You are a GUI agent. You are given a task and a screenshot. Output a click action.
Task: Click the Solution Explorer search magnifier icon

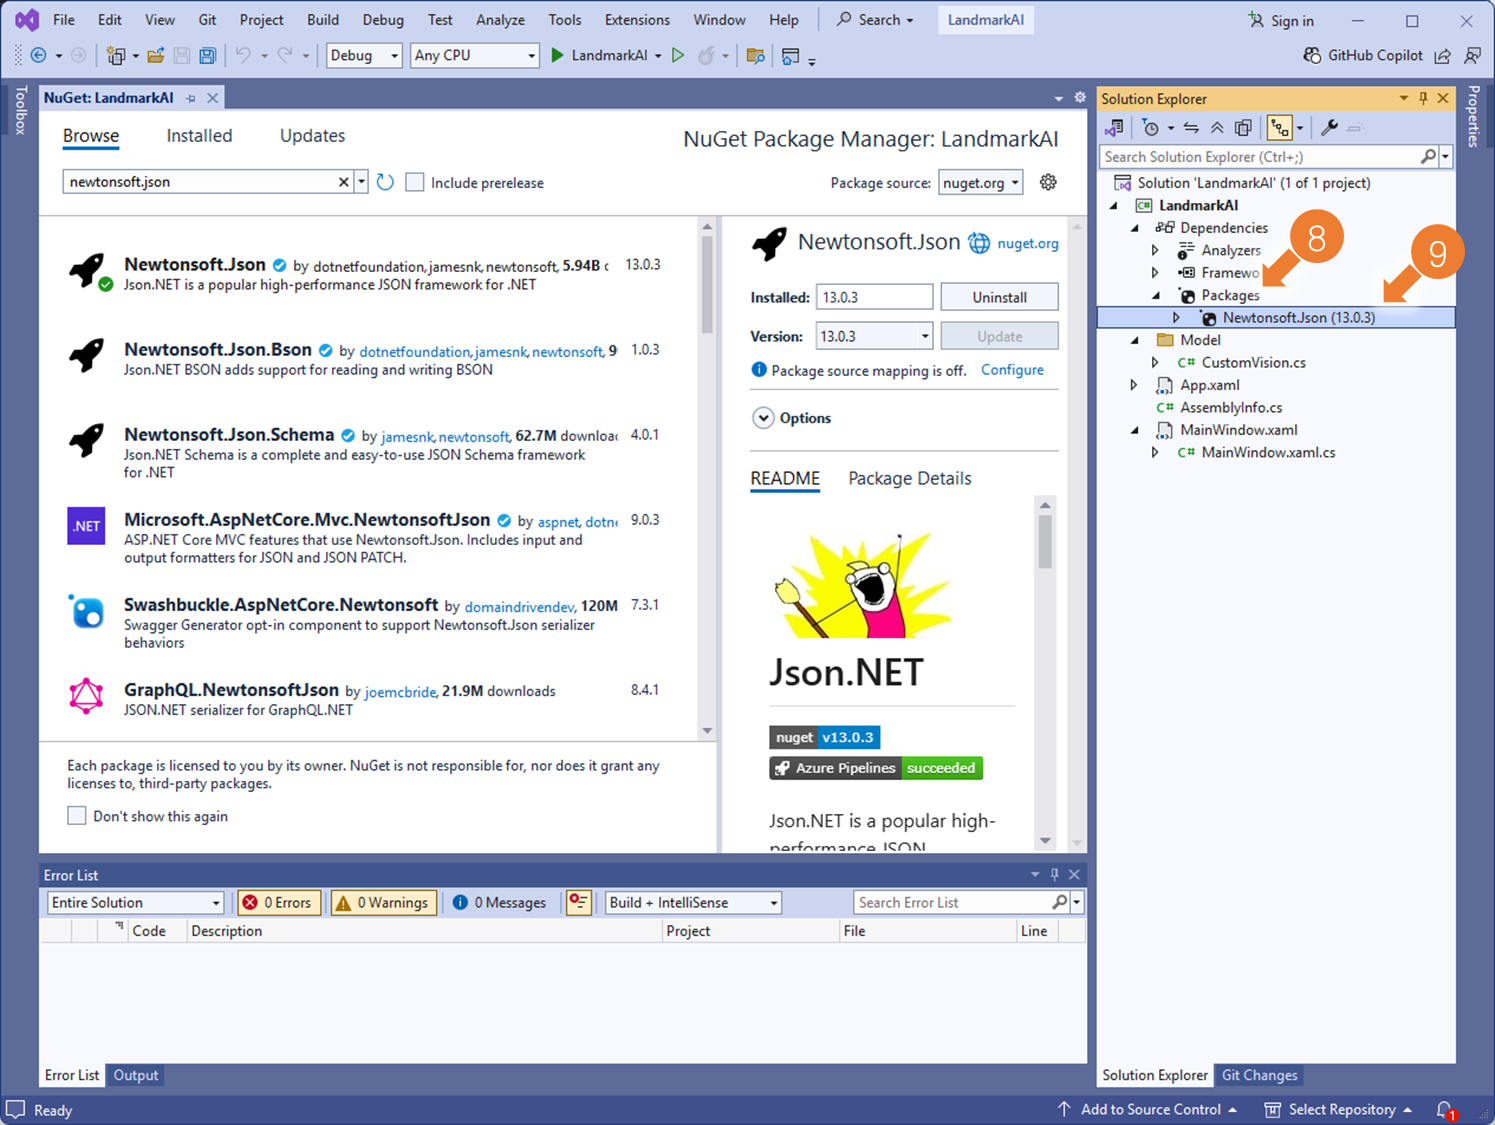1428,157
